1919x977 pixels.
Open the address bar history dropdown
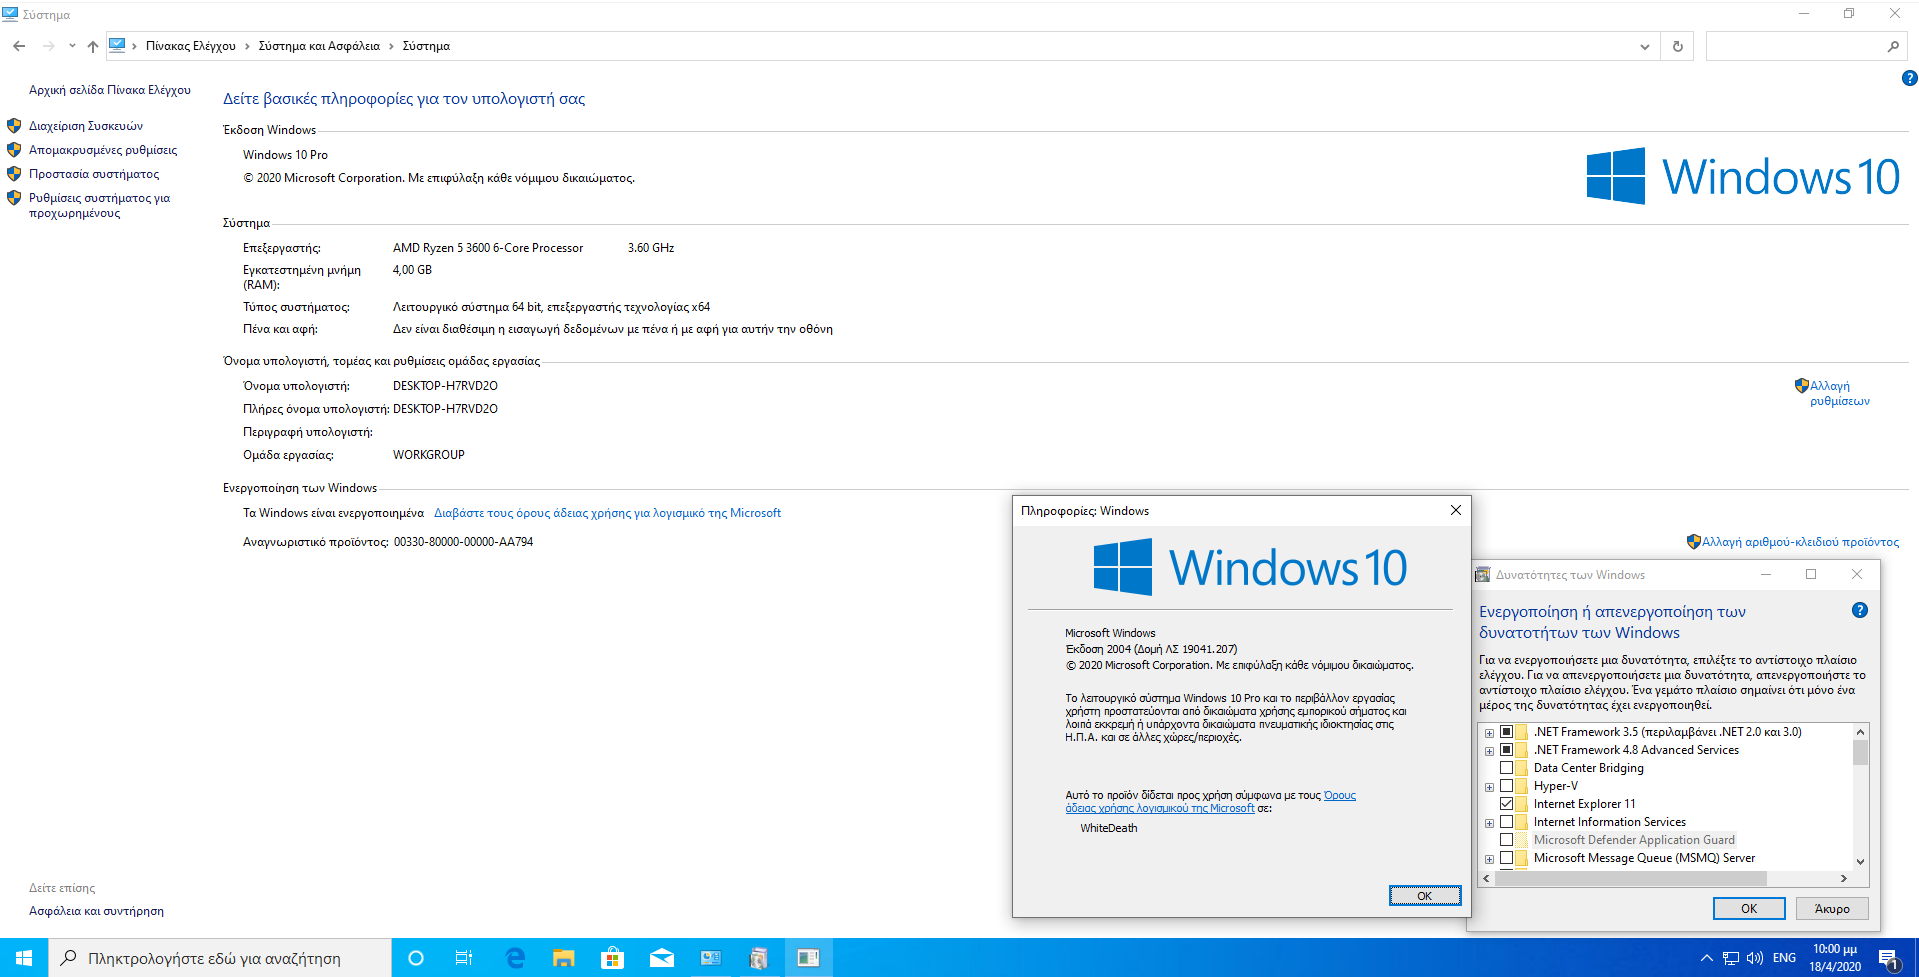coord(1644,46)
